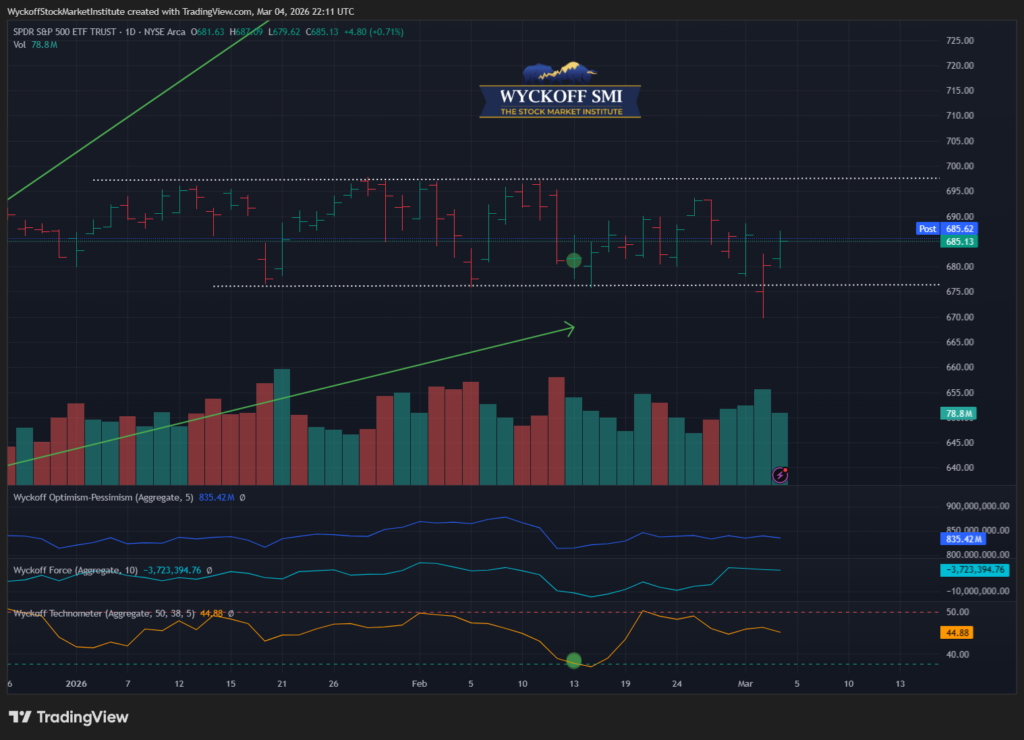Click the green circle marker on the price bars

tap(574, 261)
